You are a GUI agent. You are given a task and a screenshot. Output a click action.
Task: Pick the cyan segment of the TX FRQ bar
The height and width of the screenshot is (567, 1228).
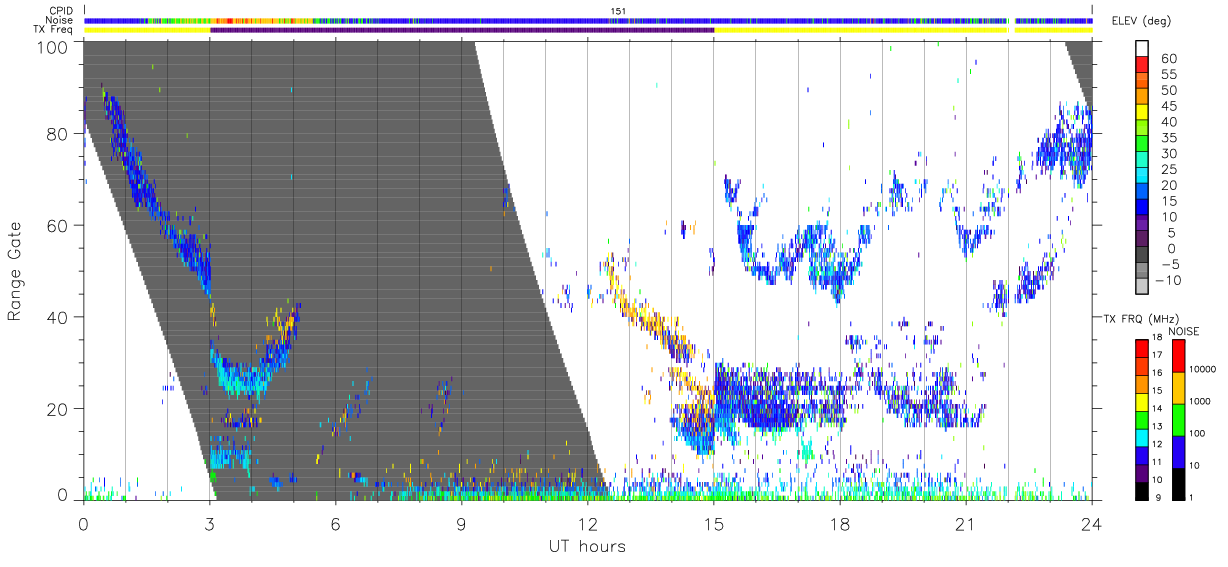click(1142, 436)
